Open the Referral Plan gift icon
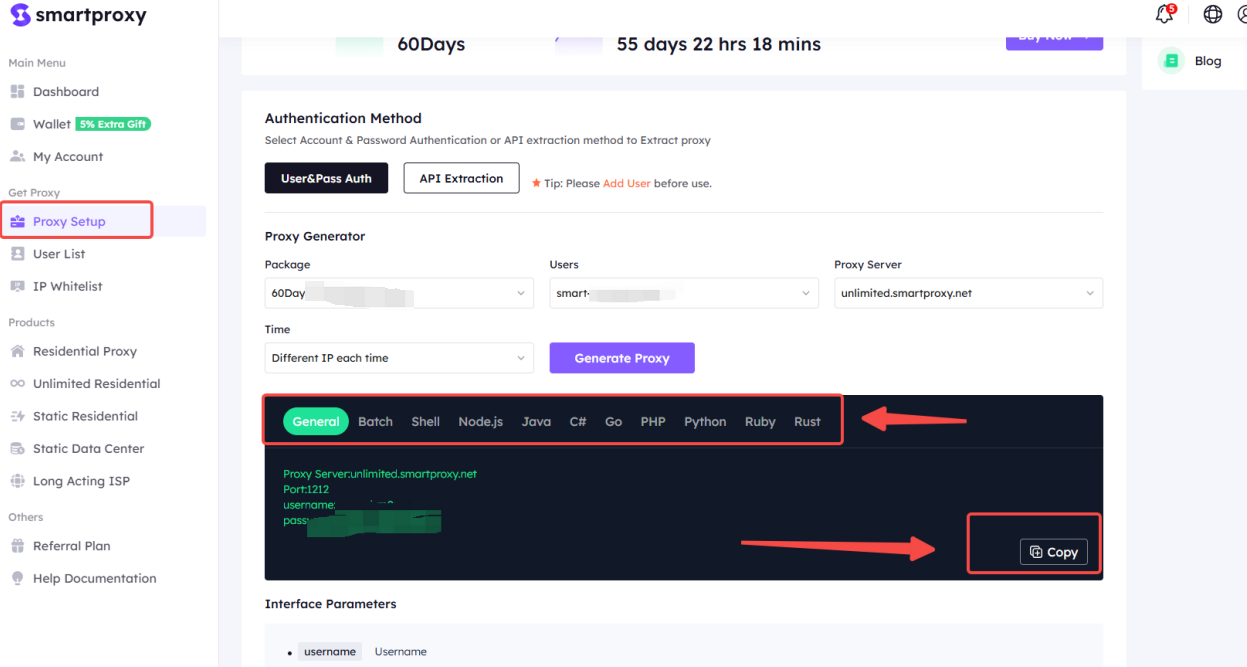Viewport: 1247px width, 667px height. tap(17, 546)
